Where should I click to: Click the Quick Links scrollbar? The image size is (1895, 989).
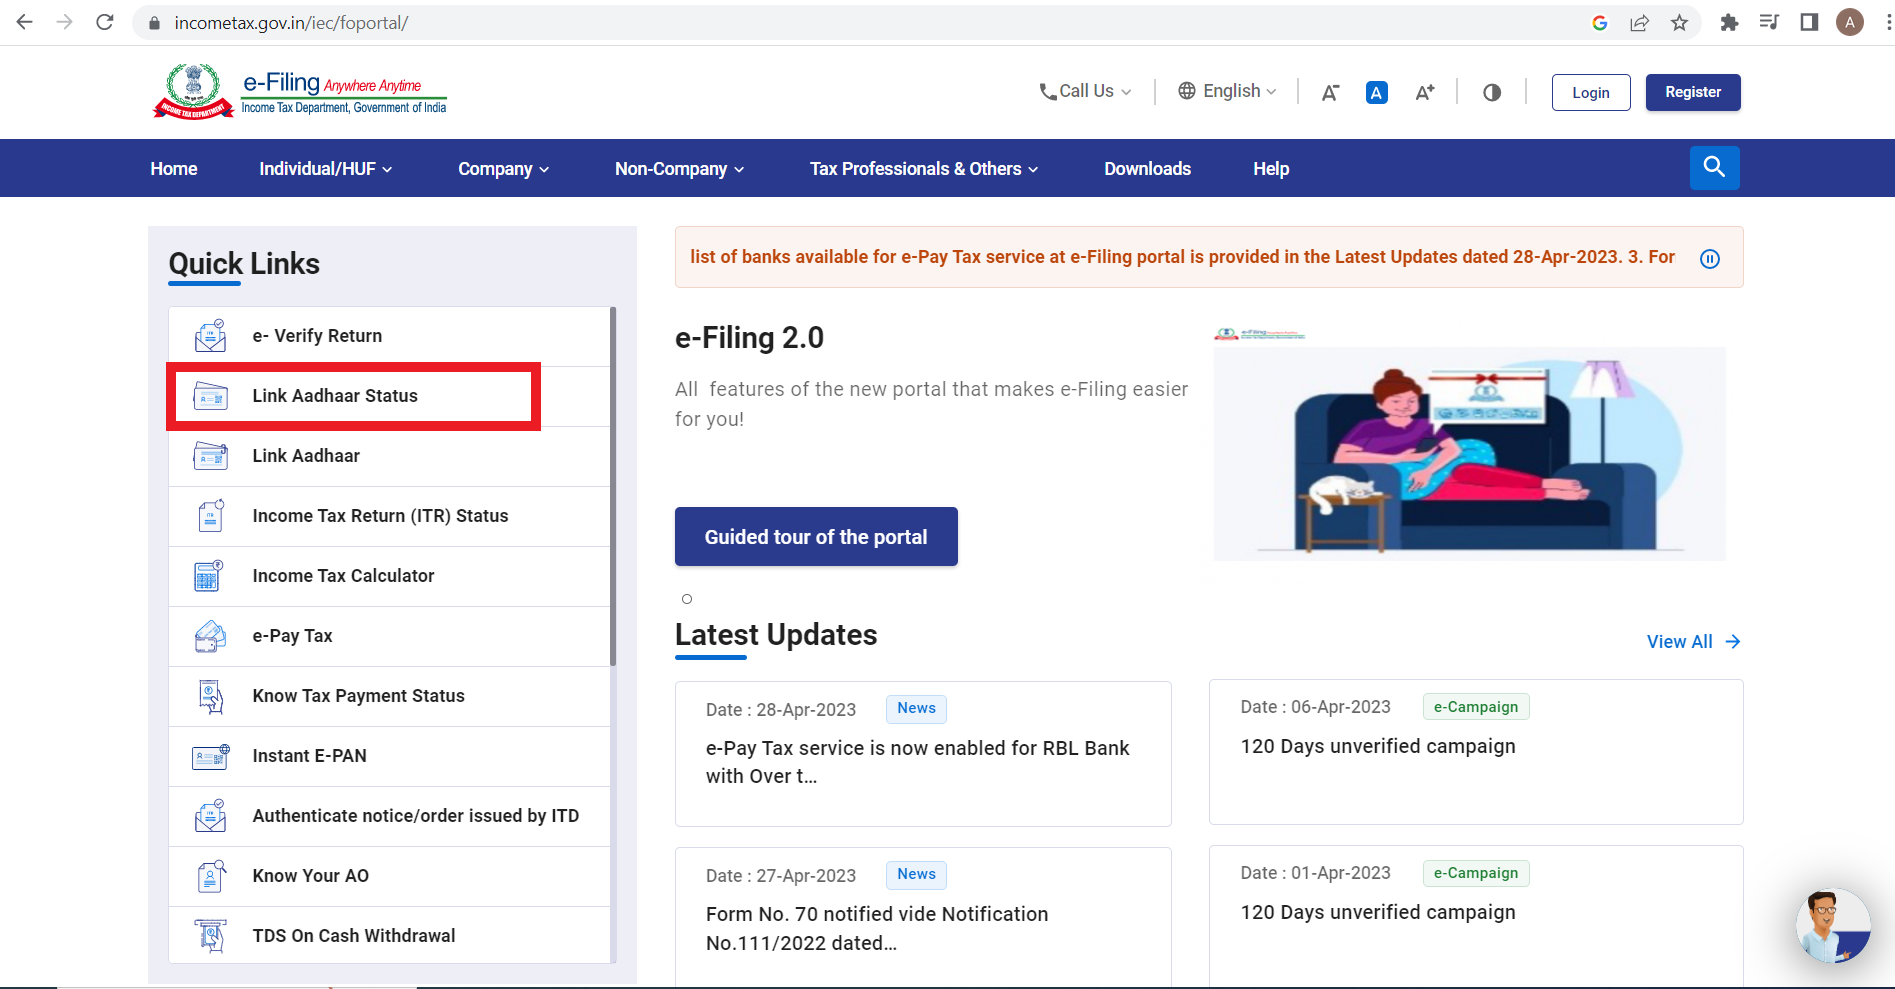pos(613,486)
